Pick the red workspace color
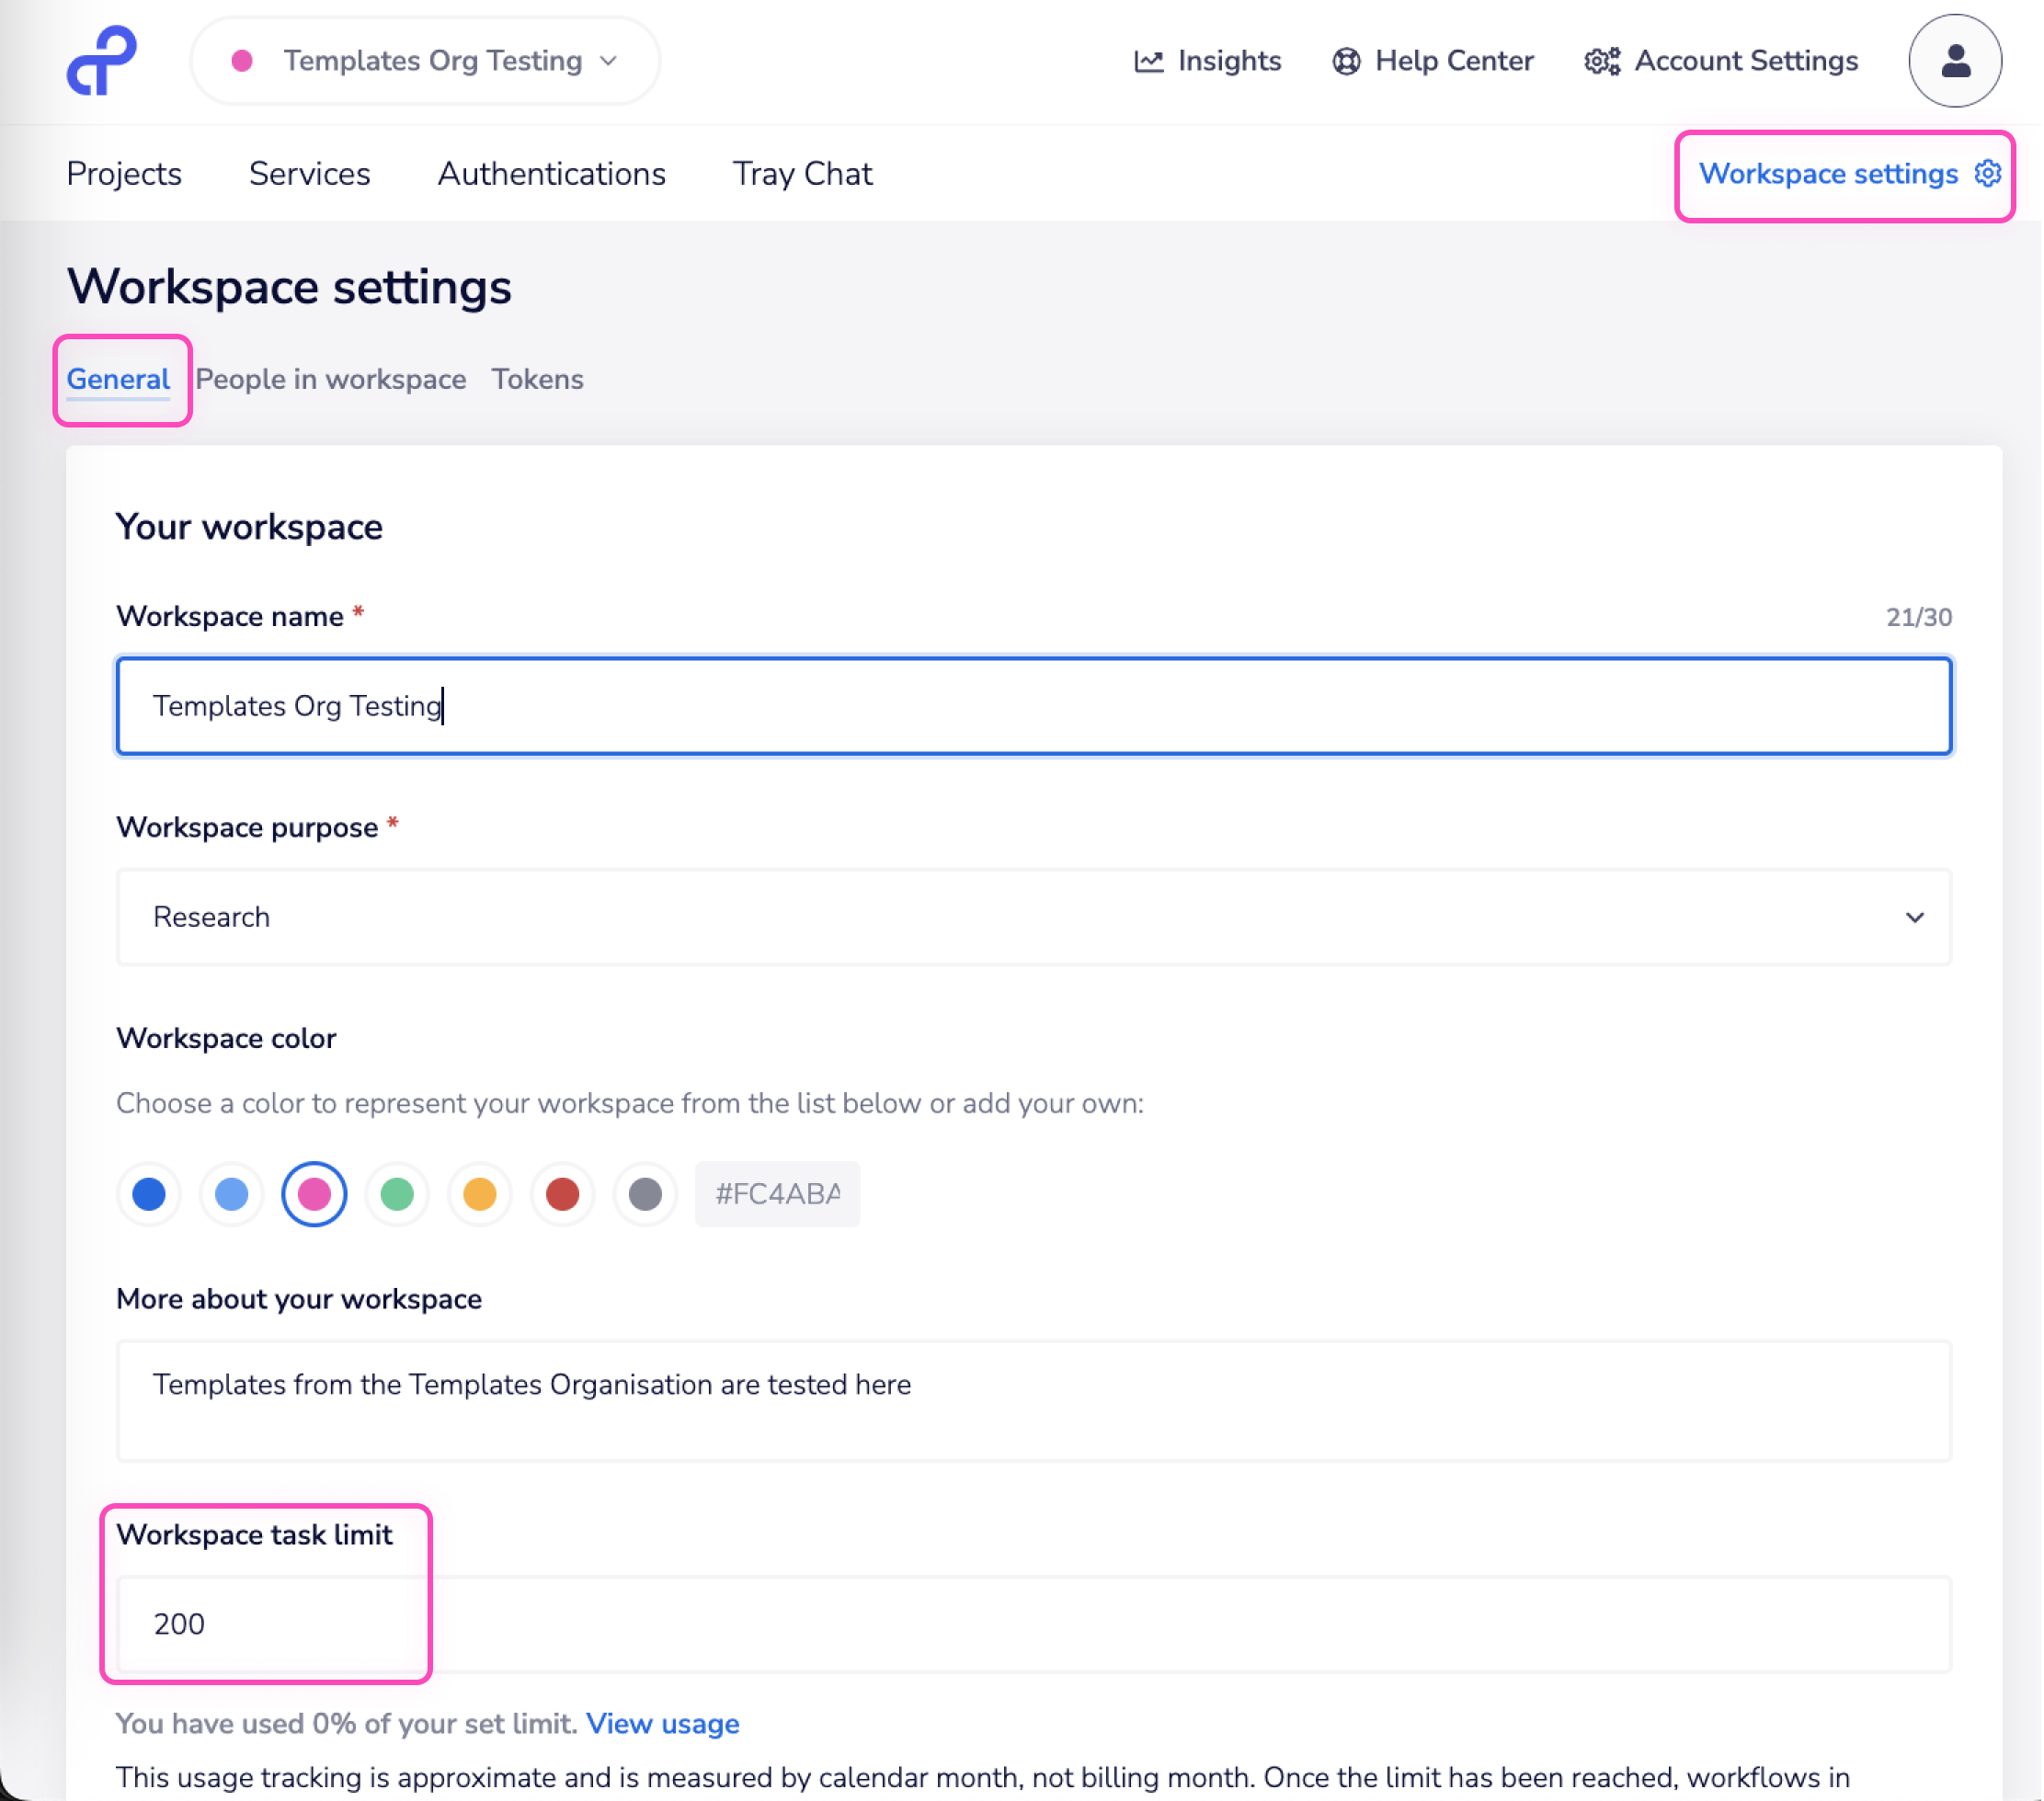Image resolution: width=2044 pixels, height=1801 pixels. pos(562,1193)
